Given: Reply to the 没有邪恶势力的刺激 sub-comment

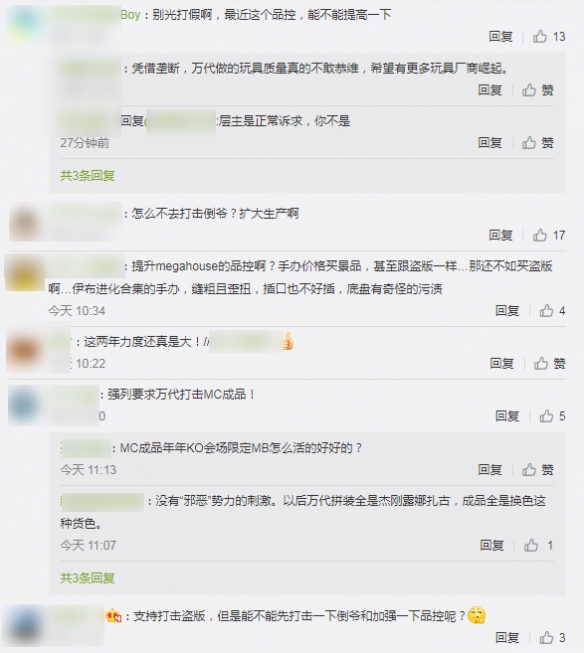Looking at the screenshot, I should (x=492, y=545).
